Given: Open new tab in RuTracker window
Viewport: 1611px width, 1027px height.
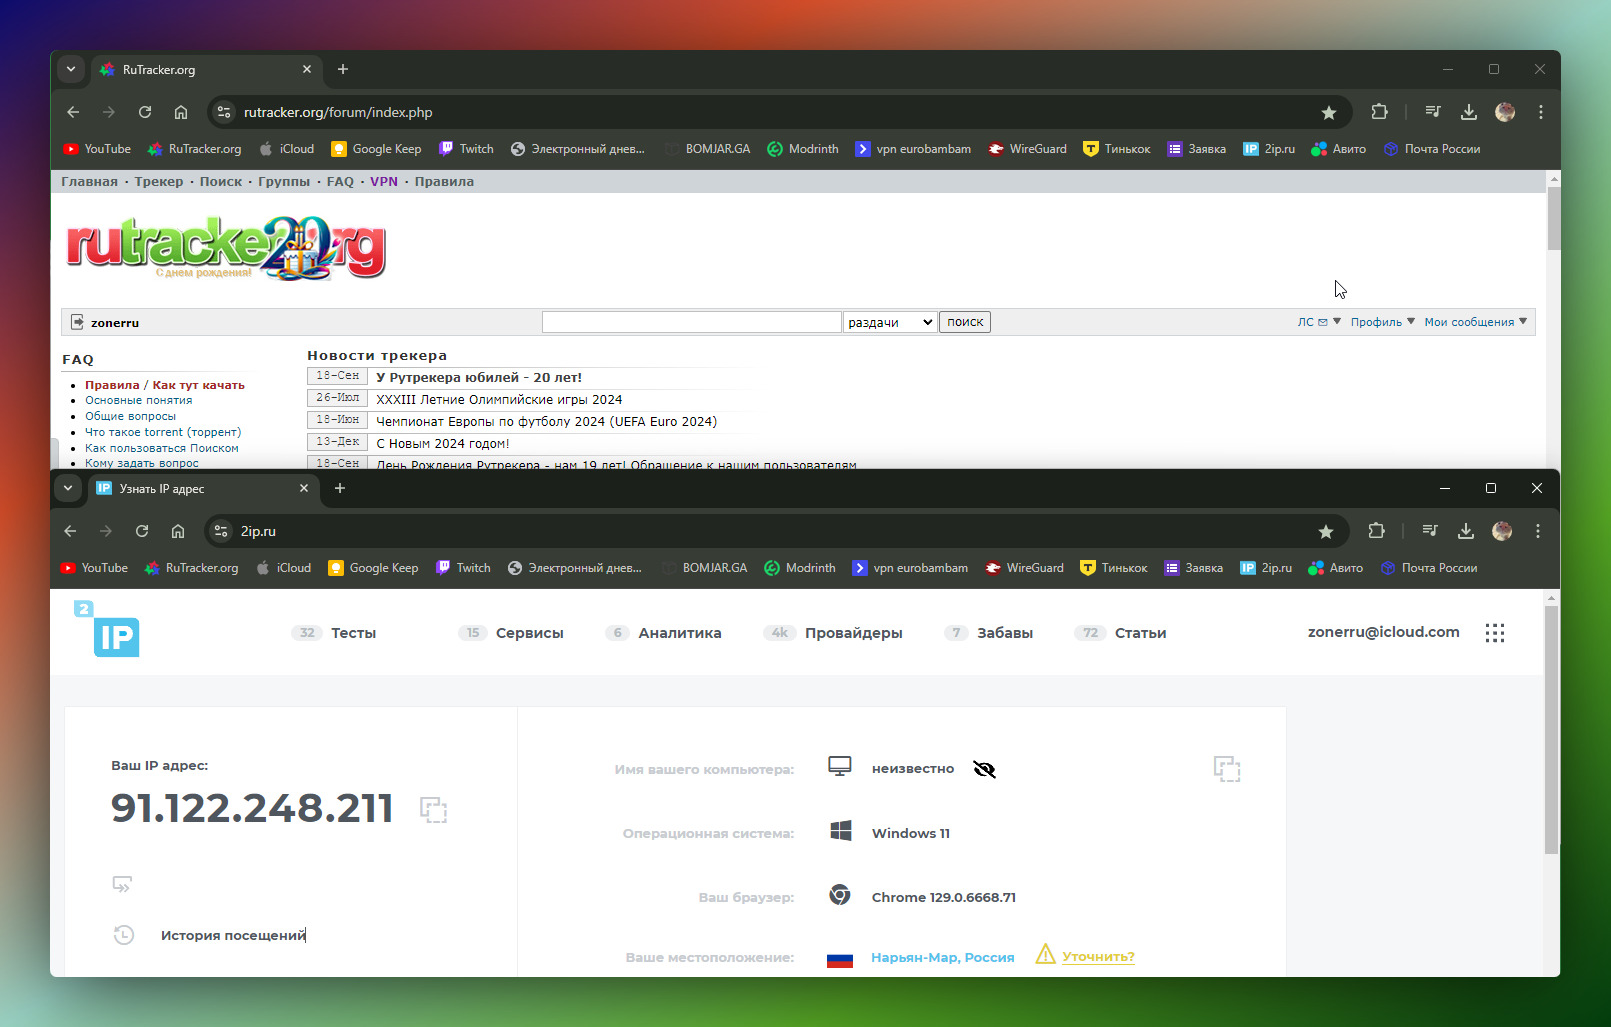Looking at the screenshot, I should 343,69.
